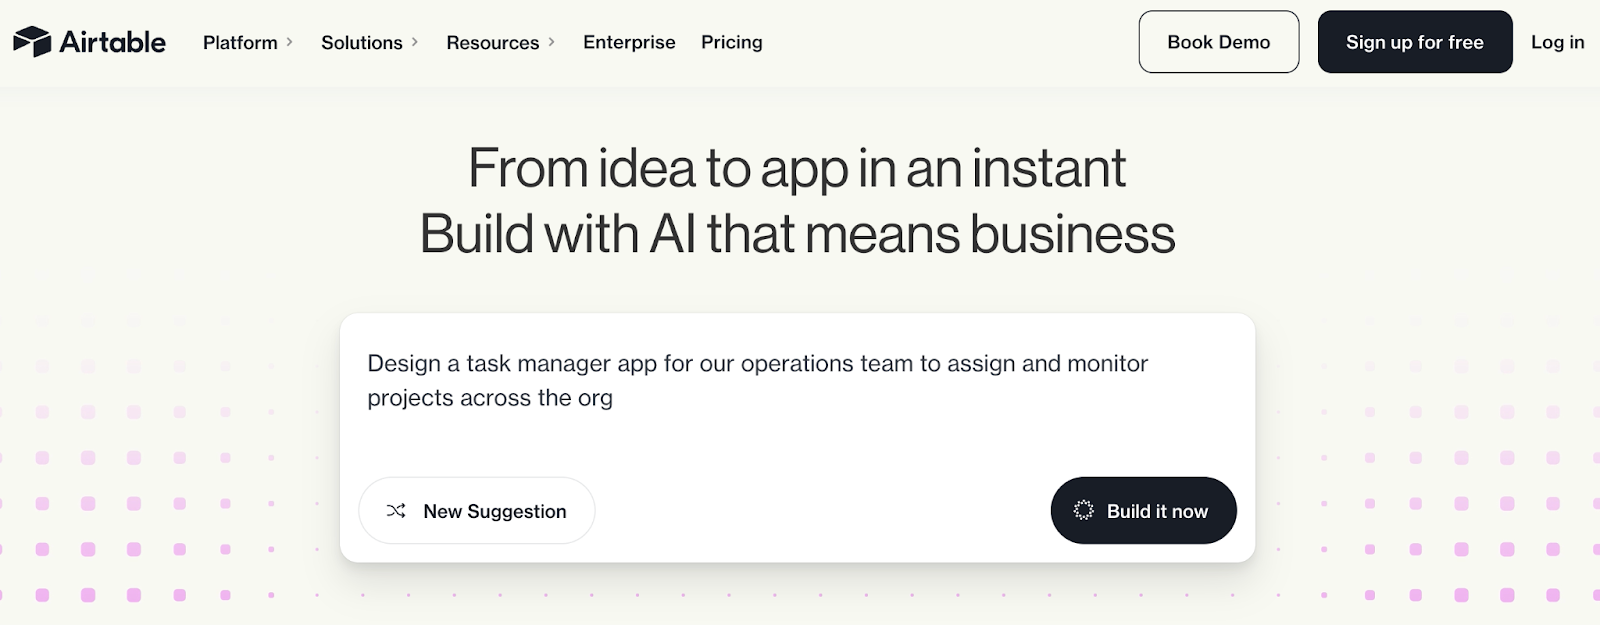Click the shuffle icon in New Suggestion
1600x625 pixels.
(396, 511)
